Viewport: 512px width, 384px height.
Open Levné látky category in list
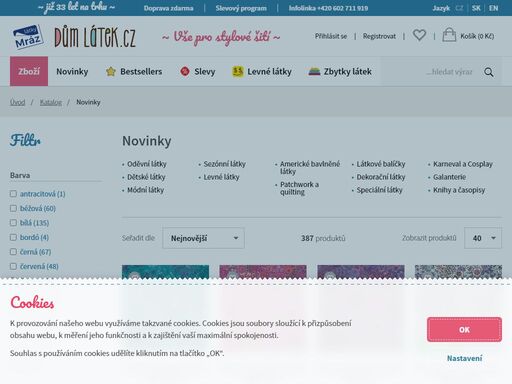tap(221, 177)
